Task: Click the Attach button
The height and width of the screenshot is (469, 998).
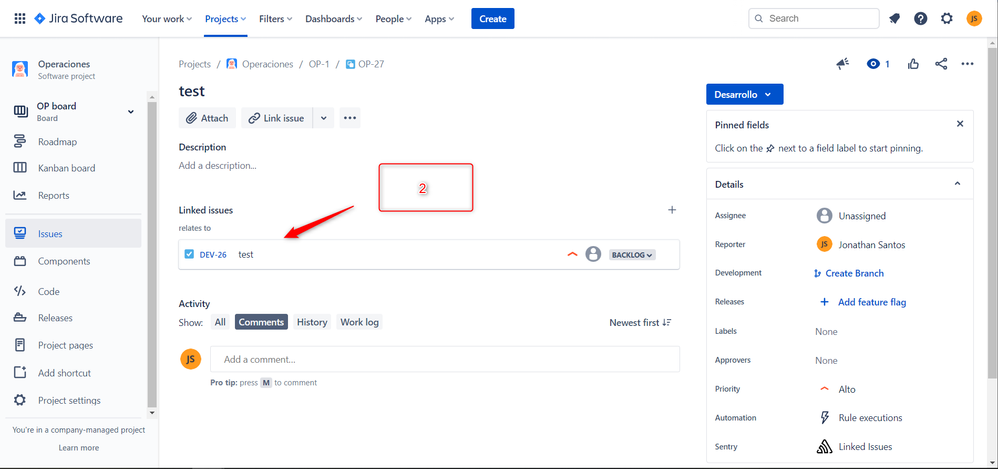Action: (x=207, y=118)
